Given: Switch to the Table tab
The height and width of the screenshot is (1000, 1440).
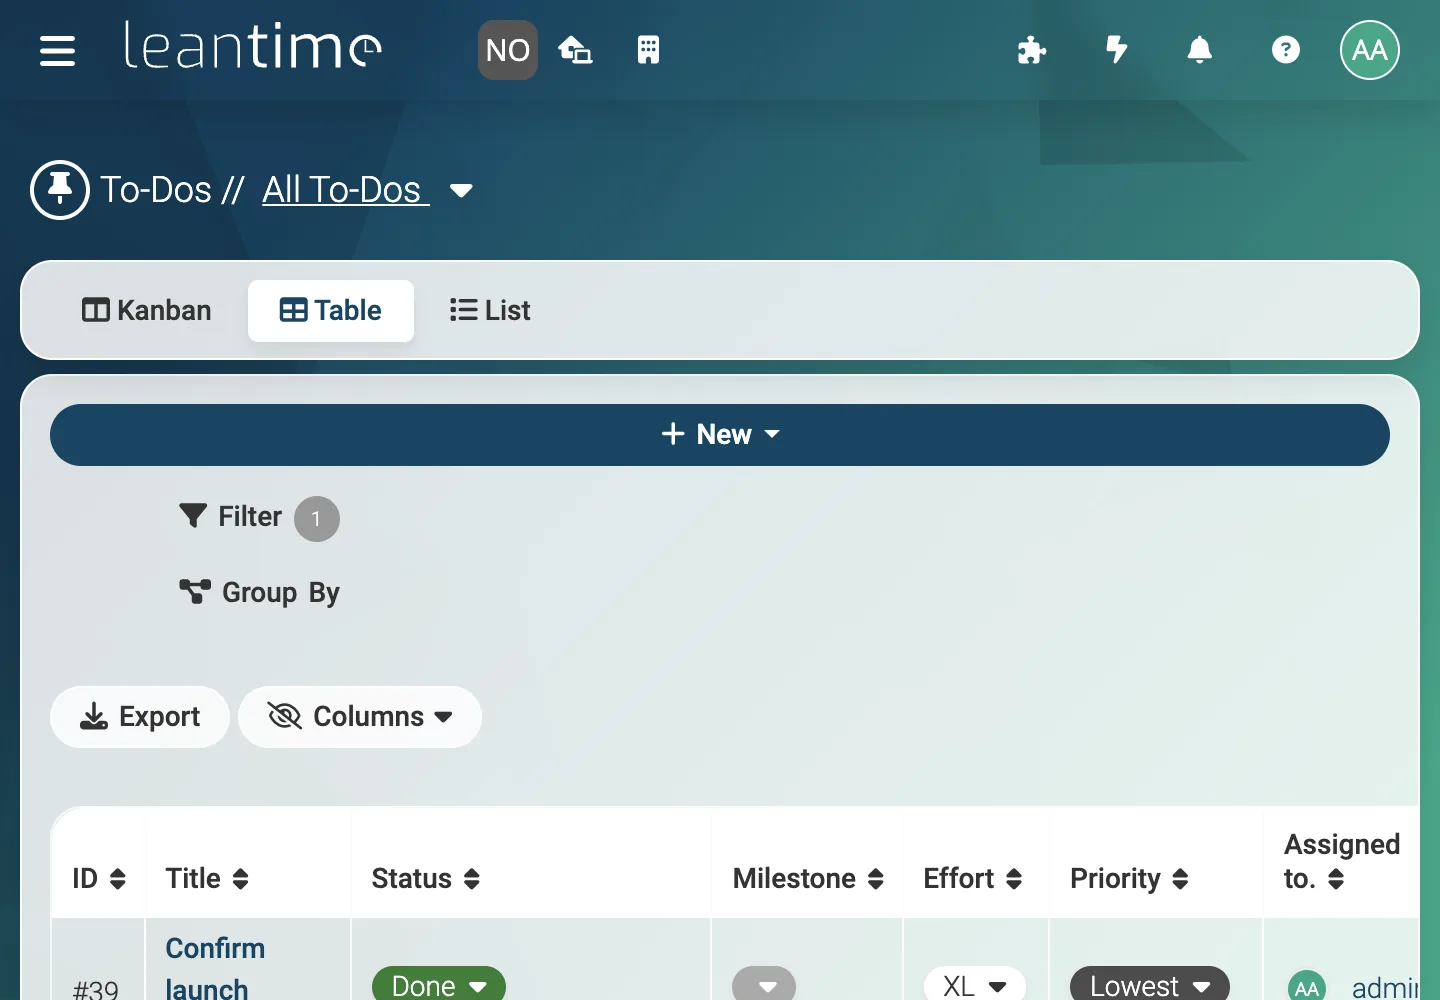Looking at the screenshot, I should [x=331, y=311].
